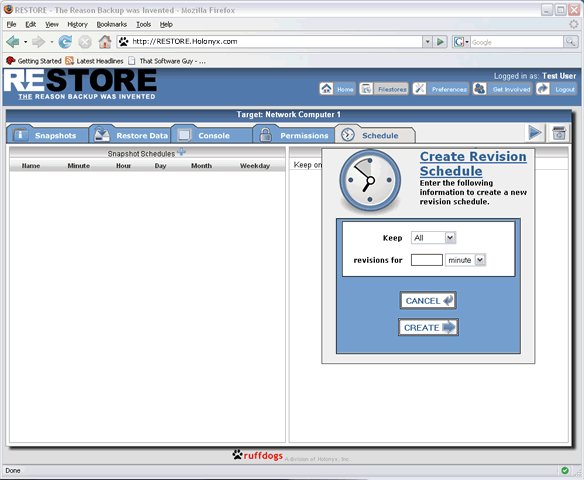Click the Logout arrow icon
The image size is (584, 480).
click(x=543, y=89)
